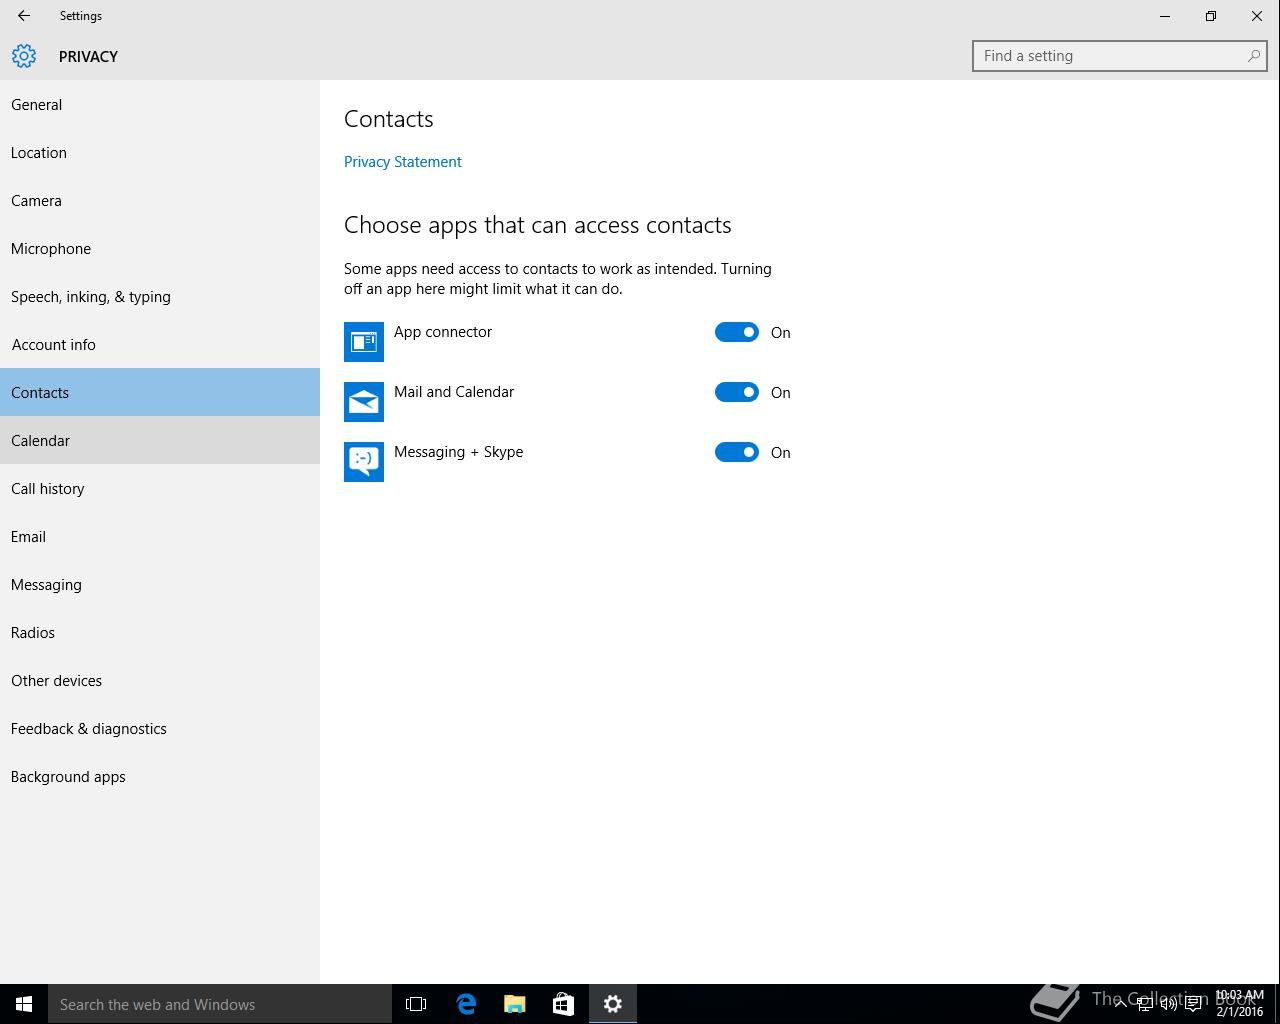This screenshot has height=1024, width=1280.
Task: Click the Messaging + Skype chat icon
Action: click(364, 462)
